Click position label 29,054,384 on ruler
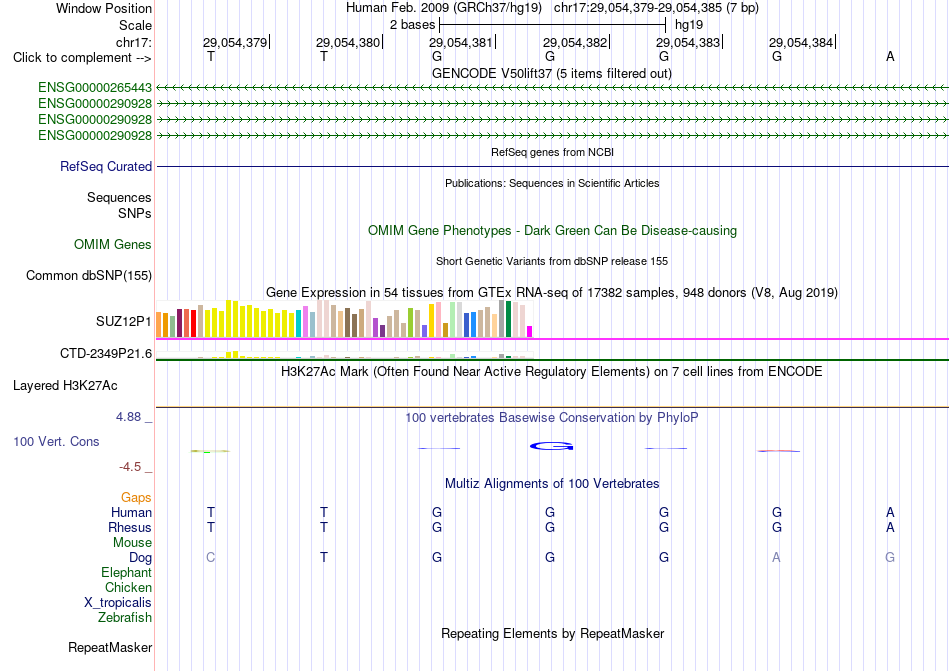The width and height of the screenshot is (950, 671). (x=801, y=42)
